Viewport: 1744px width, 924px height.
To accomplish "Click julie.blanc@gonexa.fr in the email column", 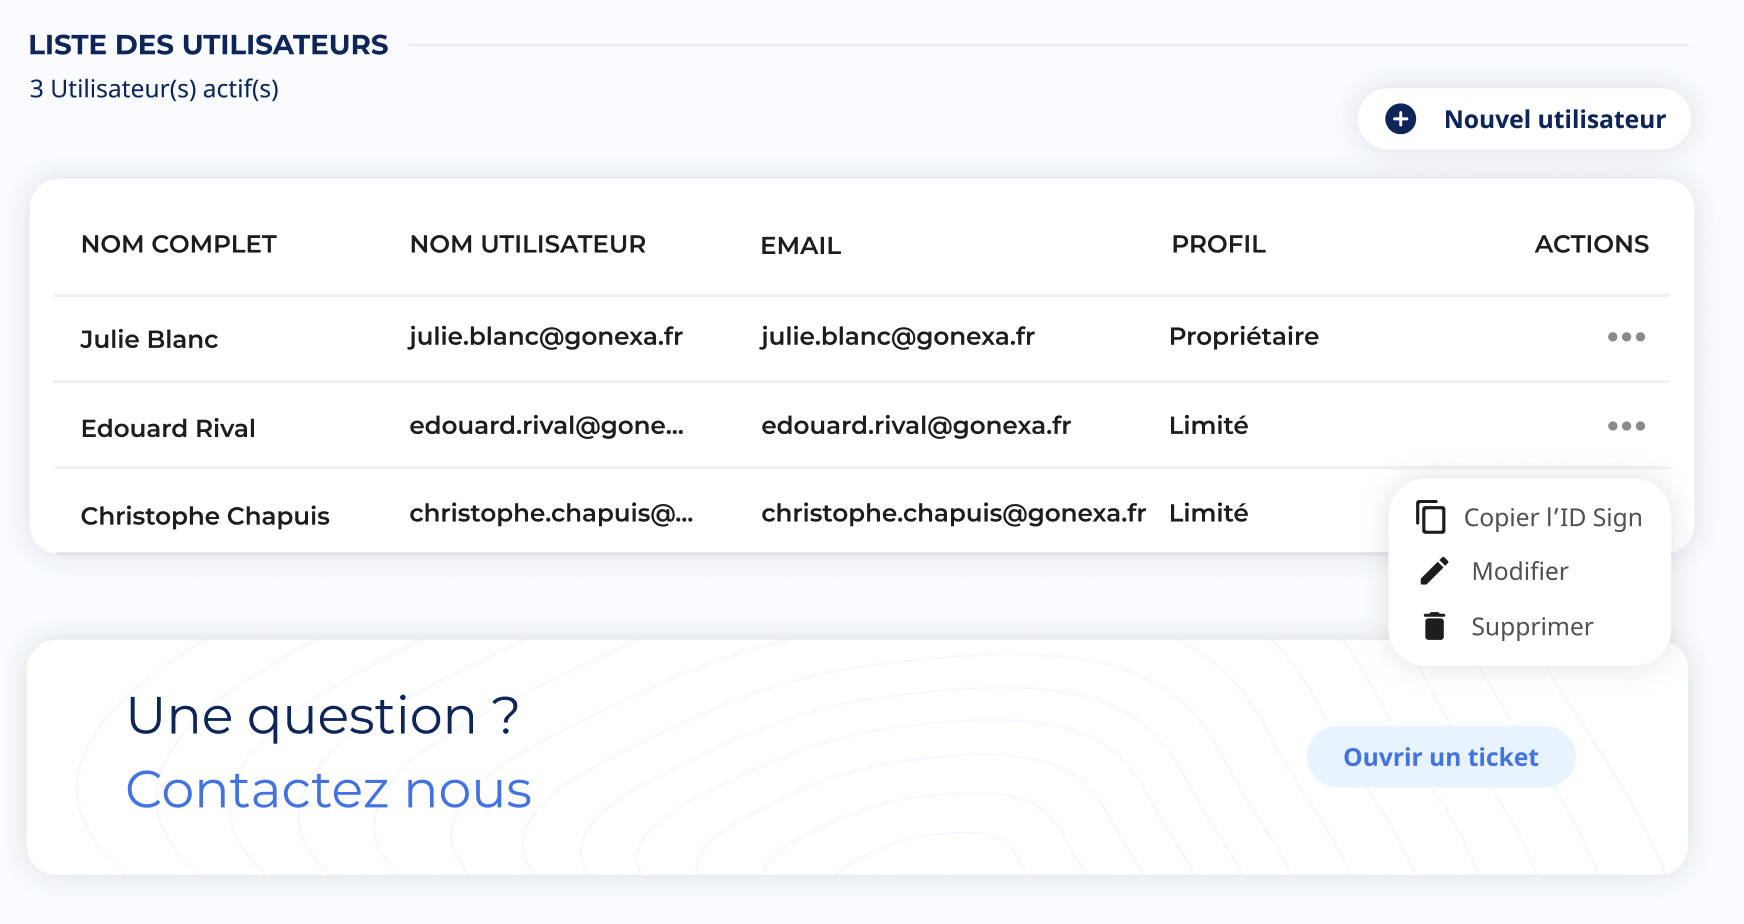I will [898, 337].
